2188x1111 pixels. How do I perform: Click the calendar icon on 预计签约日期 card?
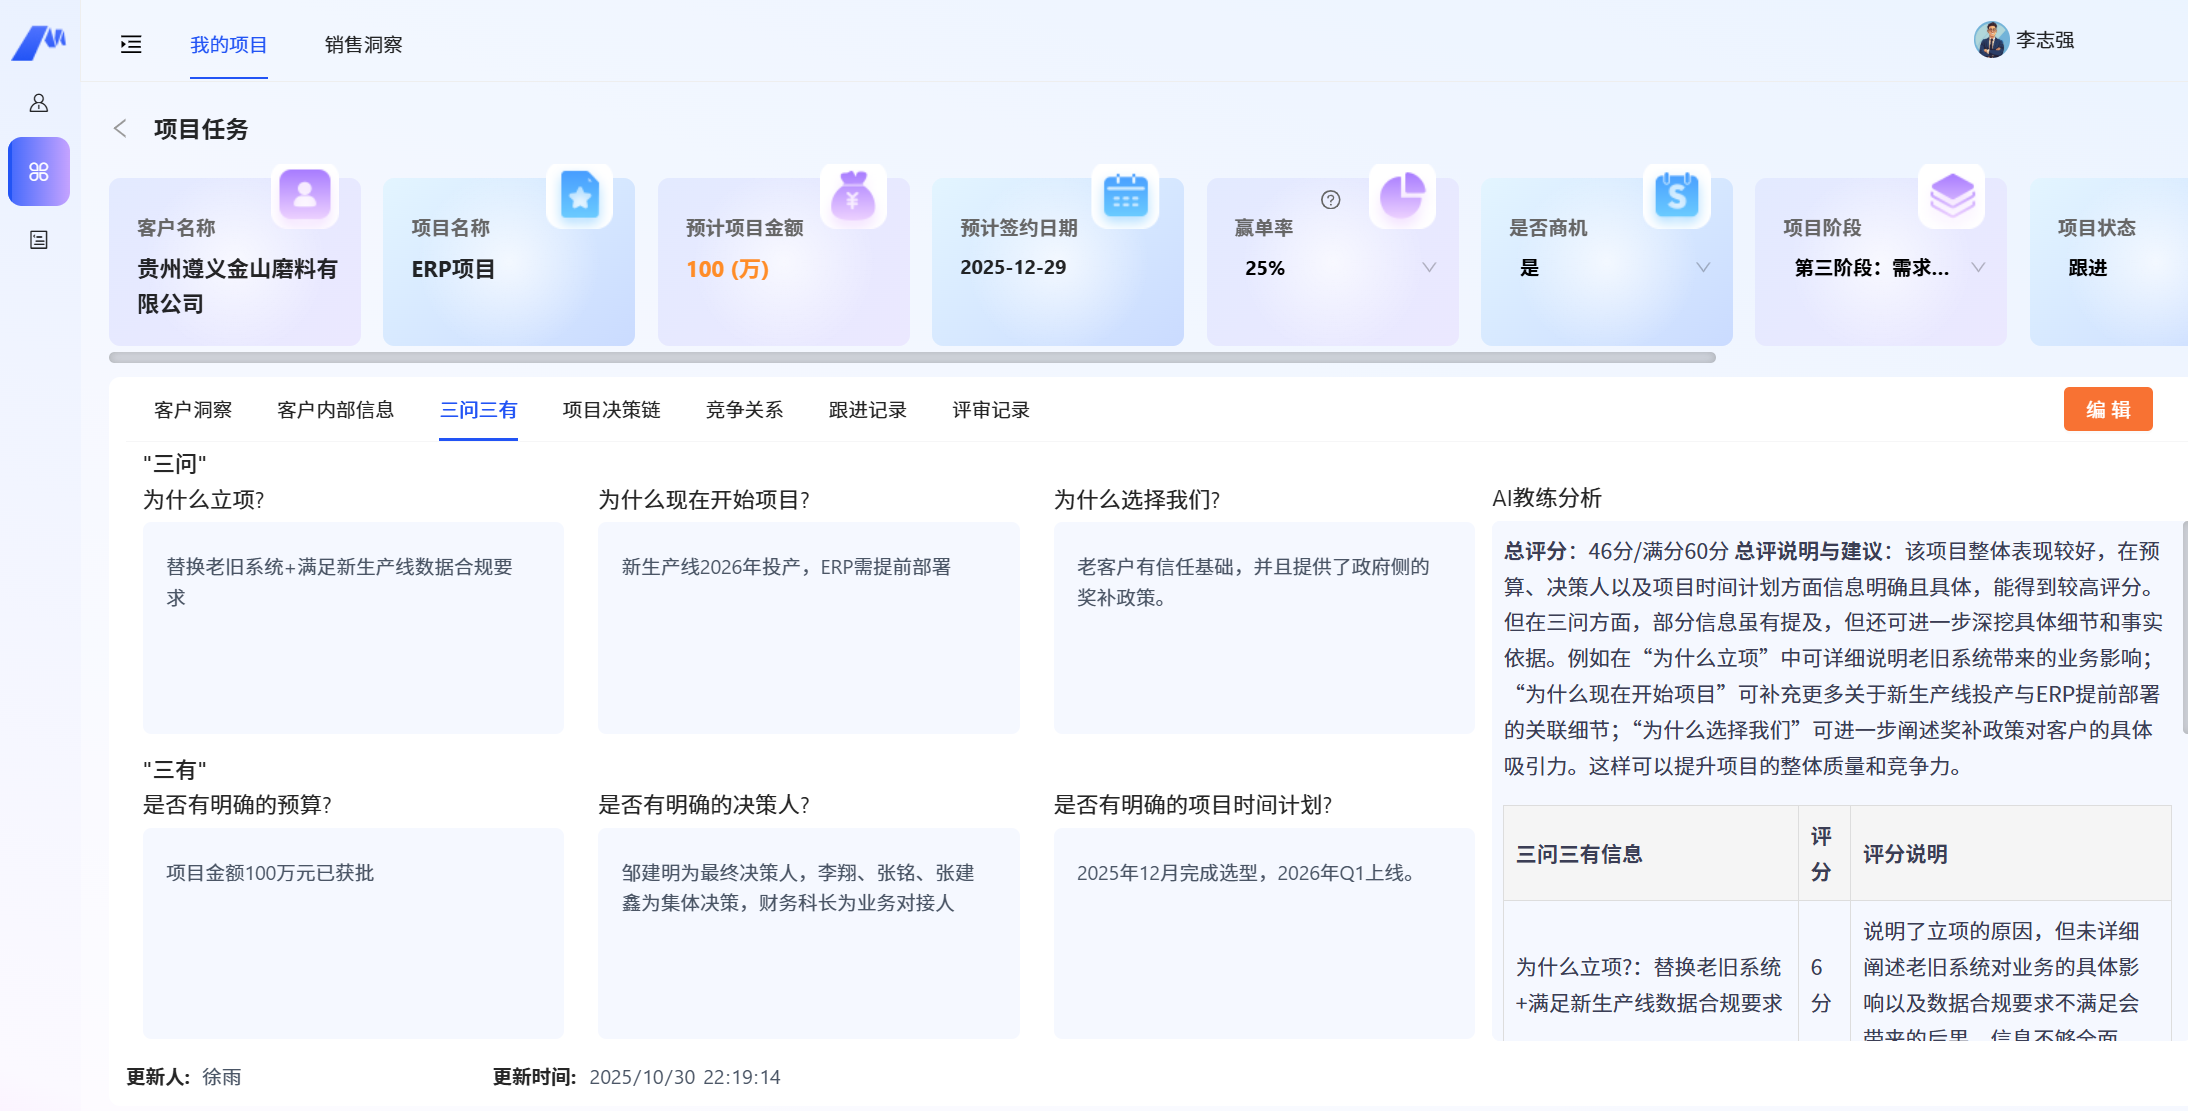[1128, 197]
